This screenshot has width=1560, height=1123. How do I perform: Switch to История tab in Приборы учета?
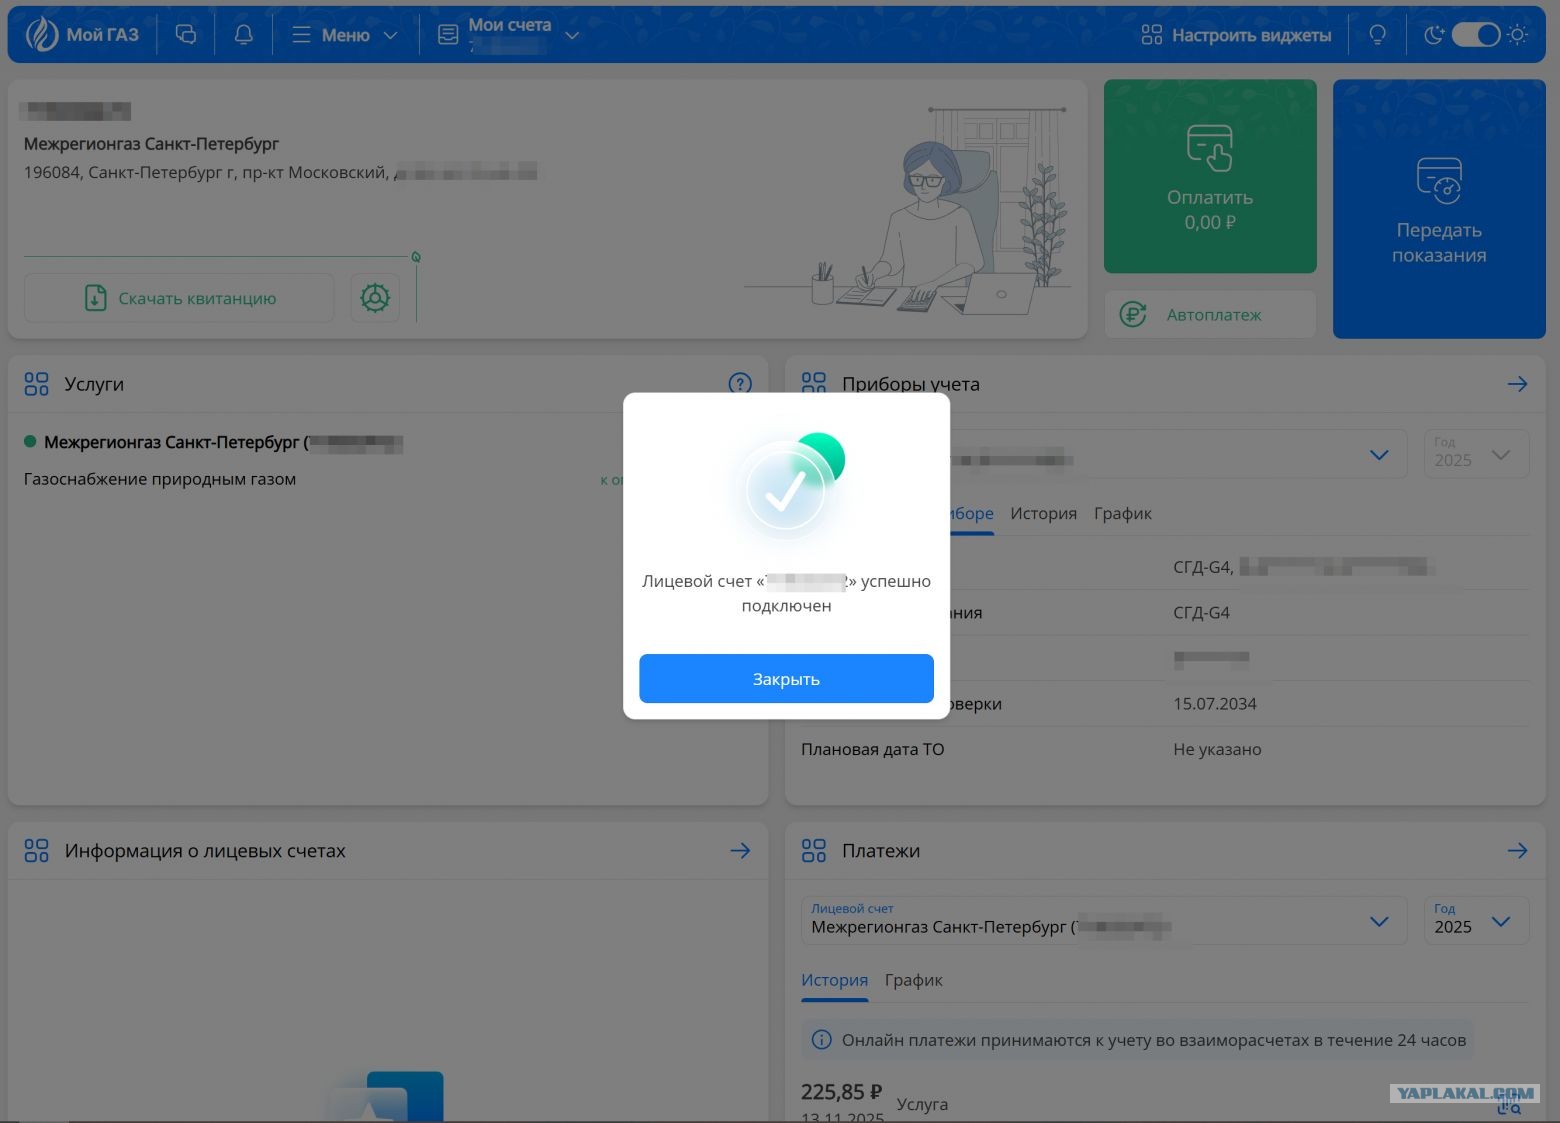(x=1043, y=513)
